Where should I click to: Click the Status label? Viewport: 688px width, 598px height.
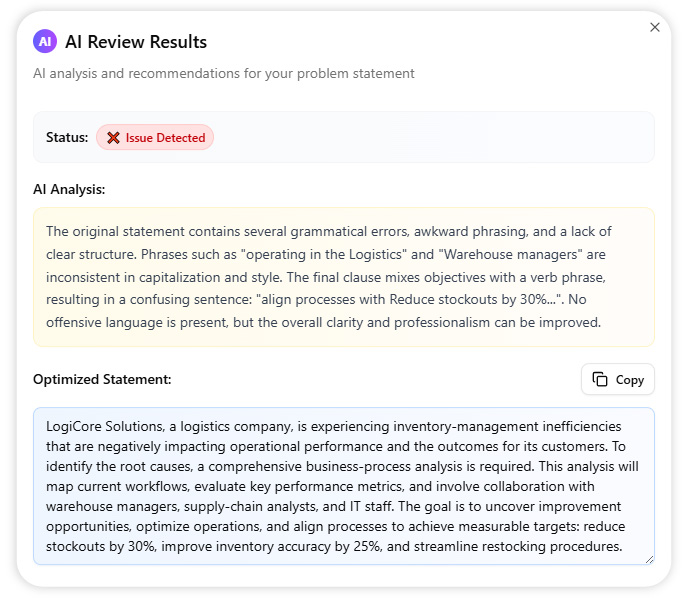(67, 138)
